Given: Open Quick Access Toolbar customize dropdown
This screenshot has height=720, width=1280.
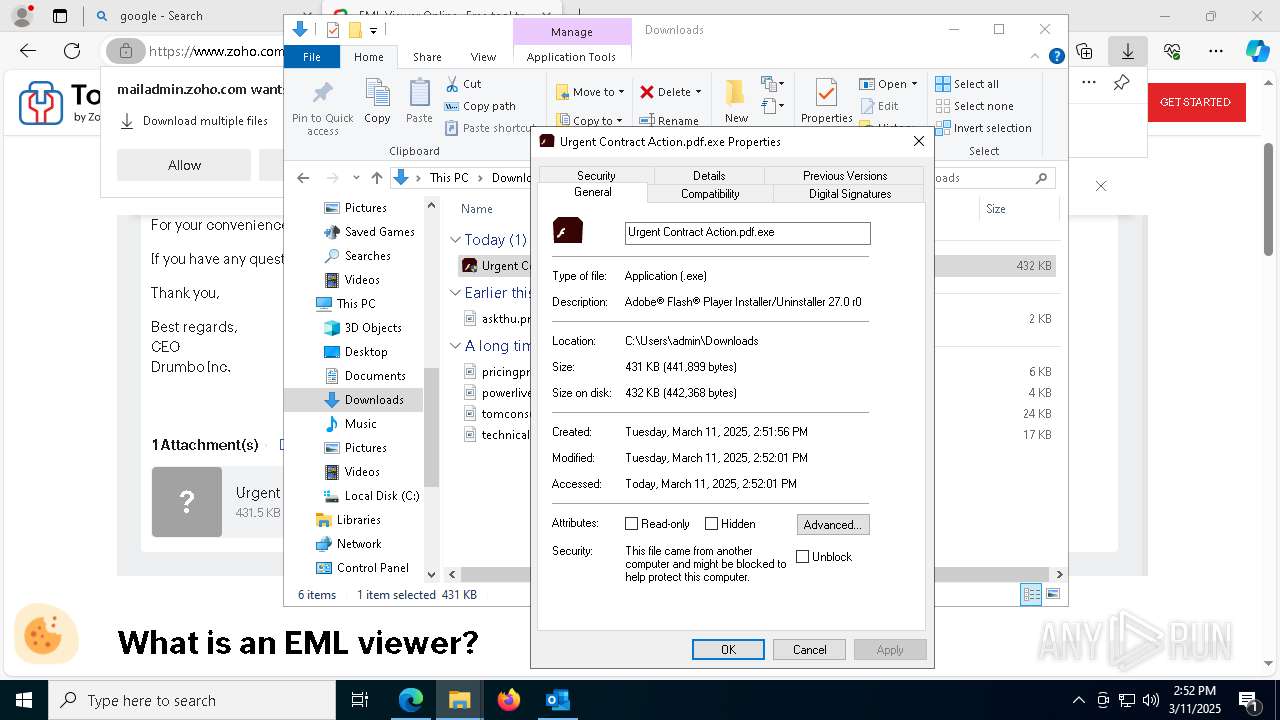Looking at the screenshot, I should pyautogui.click(x=373, y=31).
